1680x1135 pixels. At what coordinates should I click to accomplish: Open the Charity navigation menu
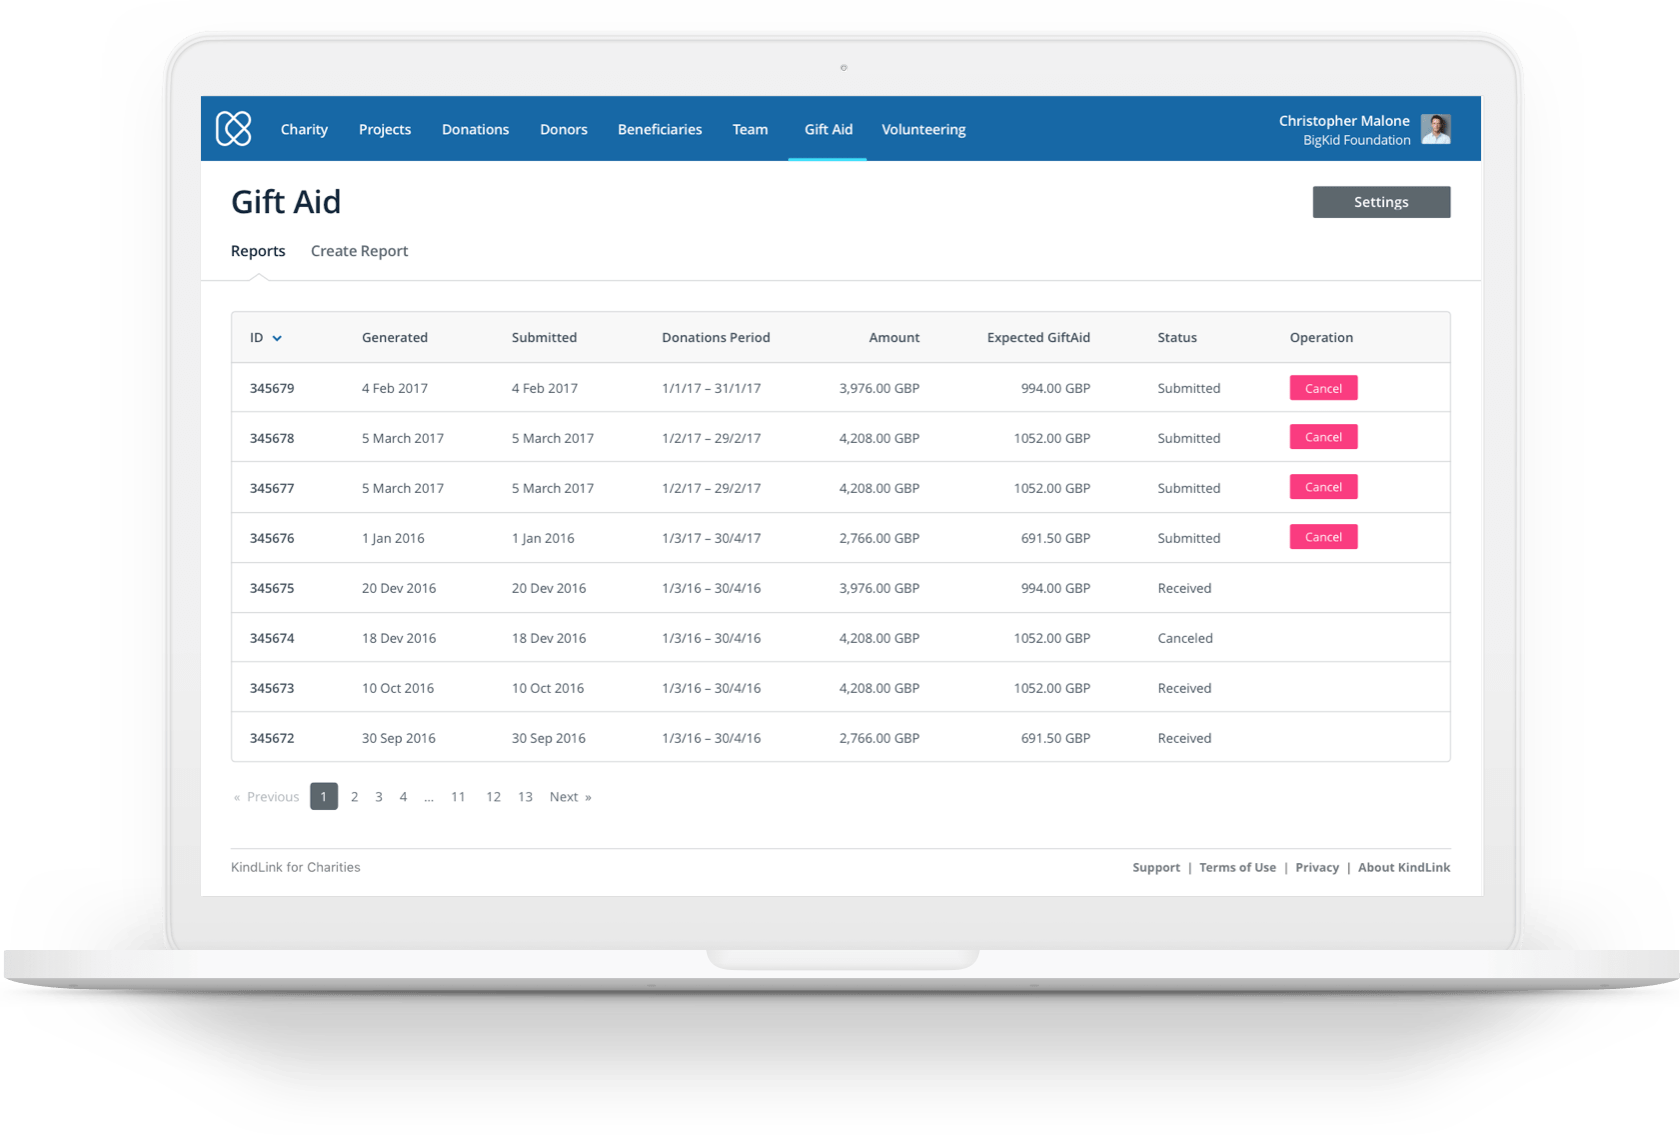click(304, 128)
